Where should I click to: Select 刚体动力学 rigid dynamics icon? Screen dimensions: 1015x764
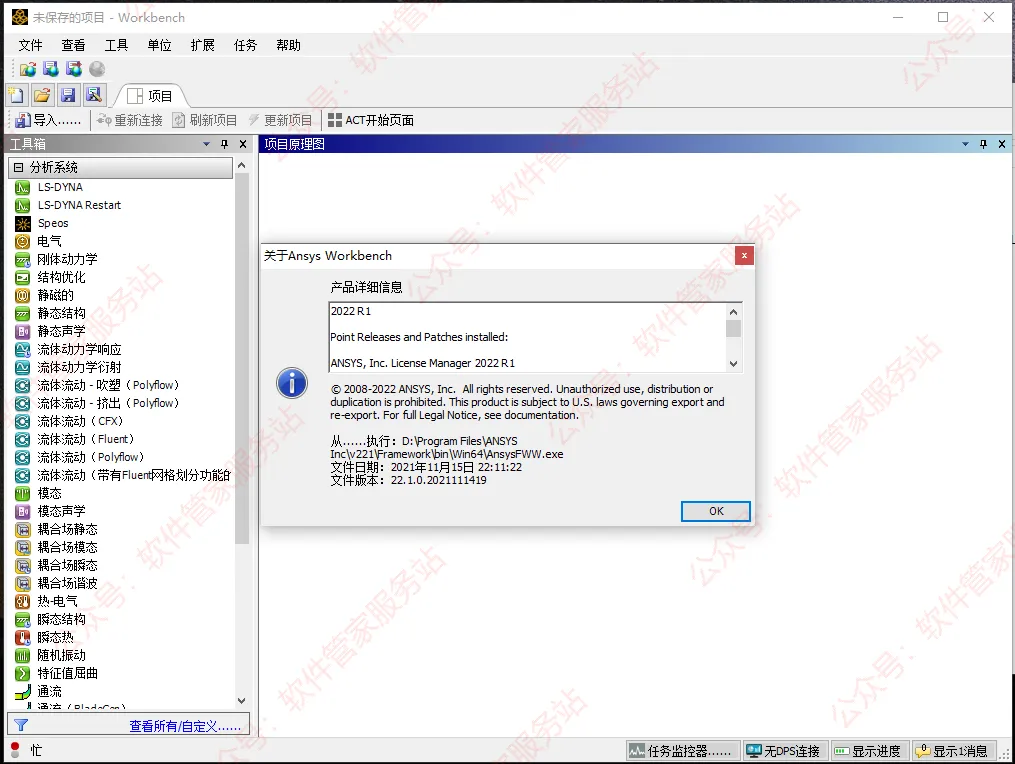coord(23,260)
